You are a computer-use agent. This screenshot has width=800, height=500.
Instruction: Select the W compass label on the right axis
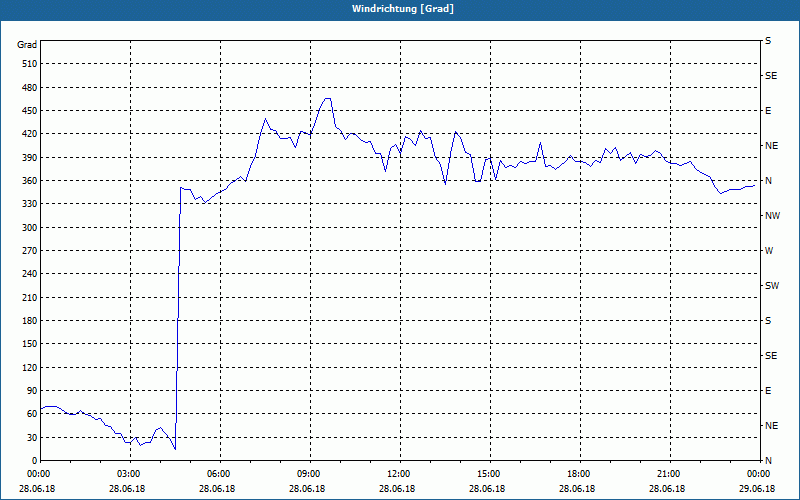coord(769,251)
